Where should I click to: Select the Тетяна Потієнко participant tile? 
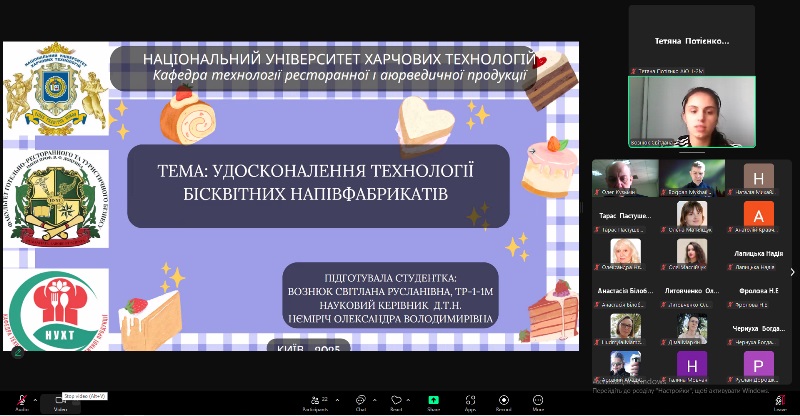(692, 40)
